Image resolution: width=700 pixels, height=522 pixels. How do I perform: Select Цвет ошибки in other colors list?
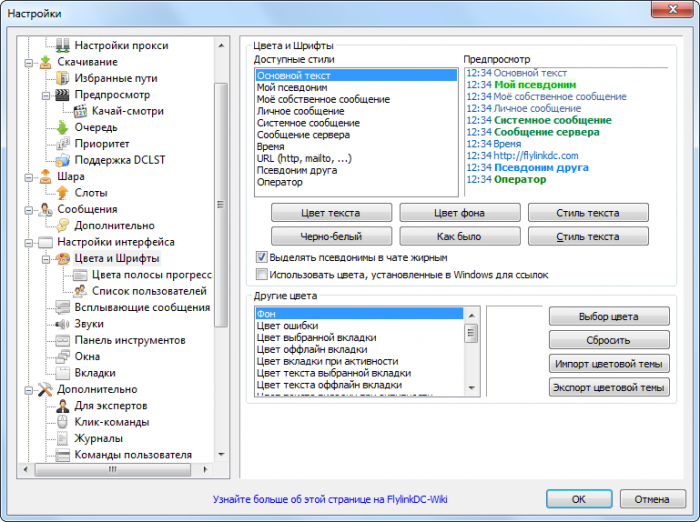click(288, 326)
